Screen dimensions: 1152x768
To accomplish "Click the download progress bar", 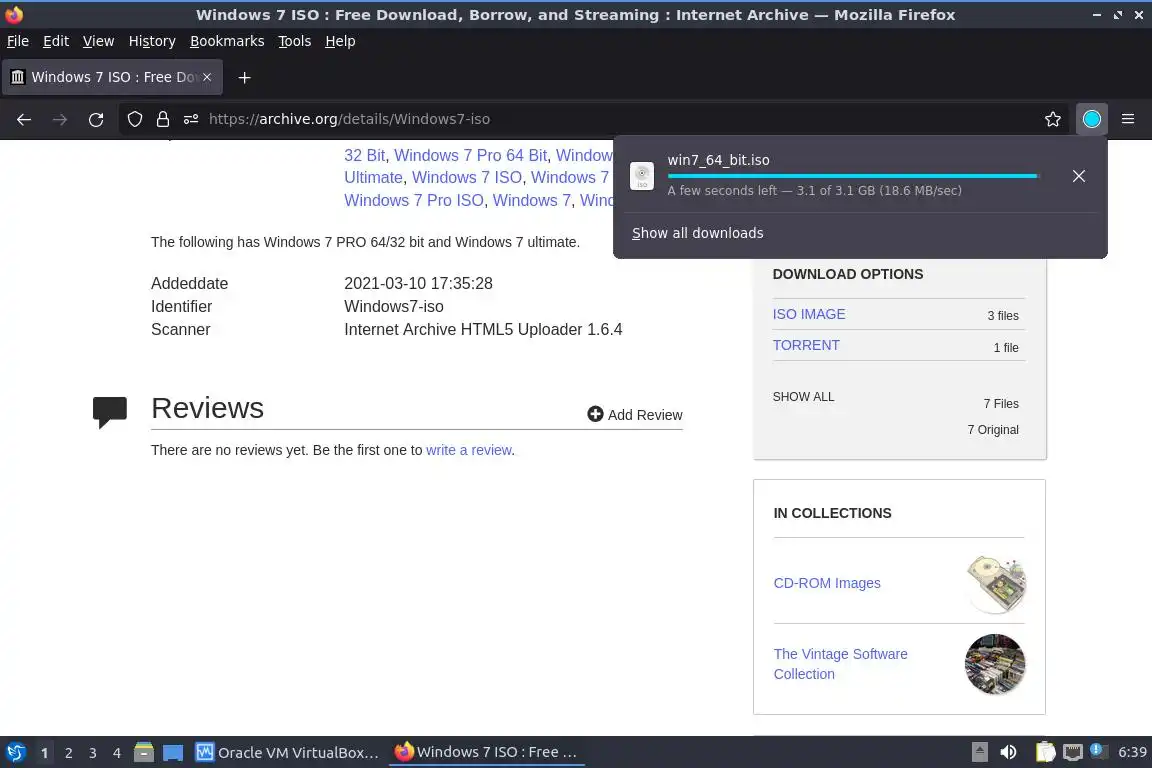I will [852, 176].
